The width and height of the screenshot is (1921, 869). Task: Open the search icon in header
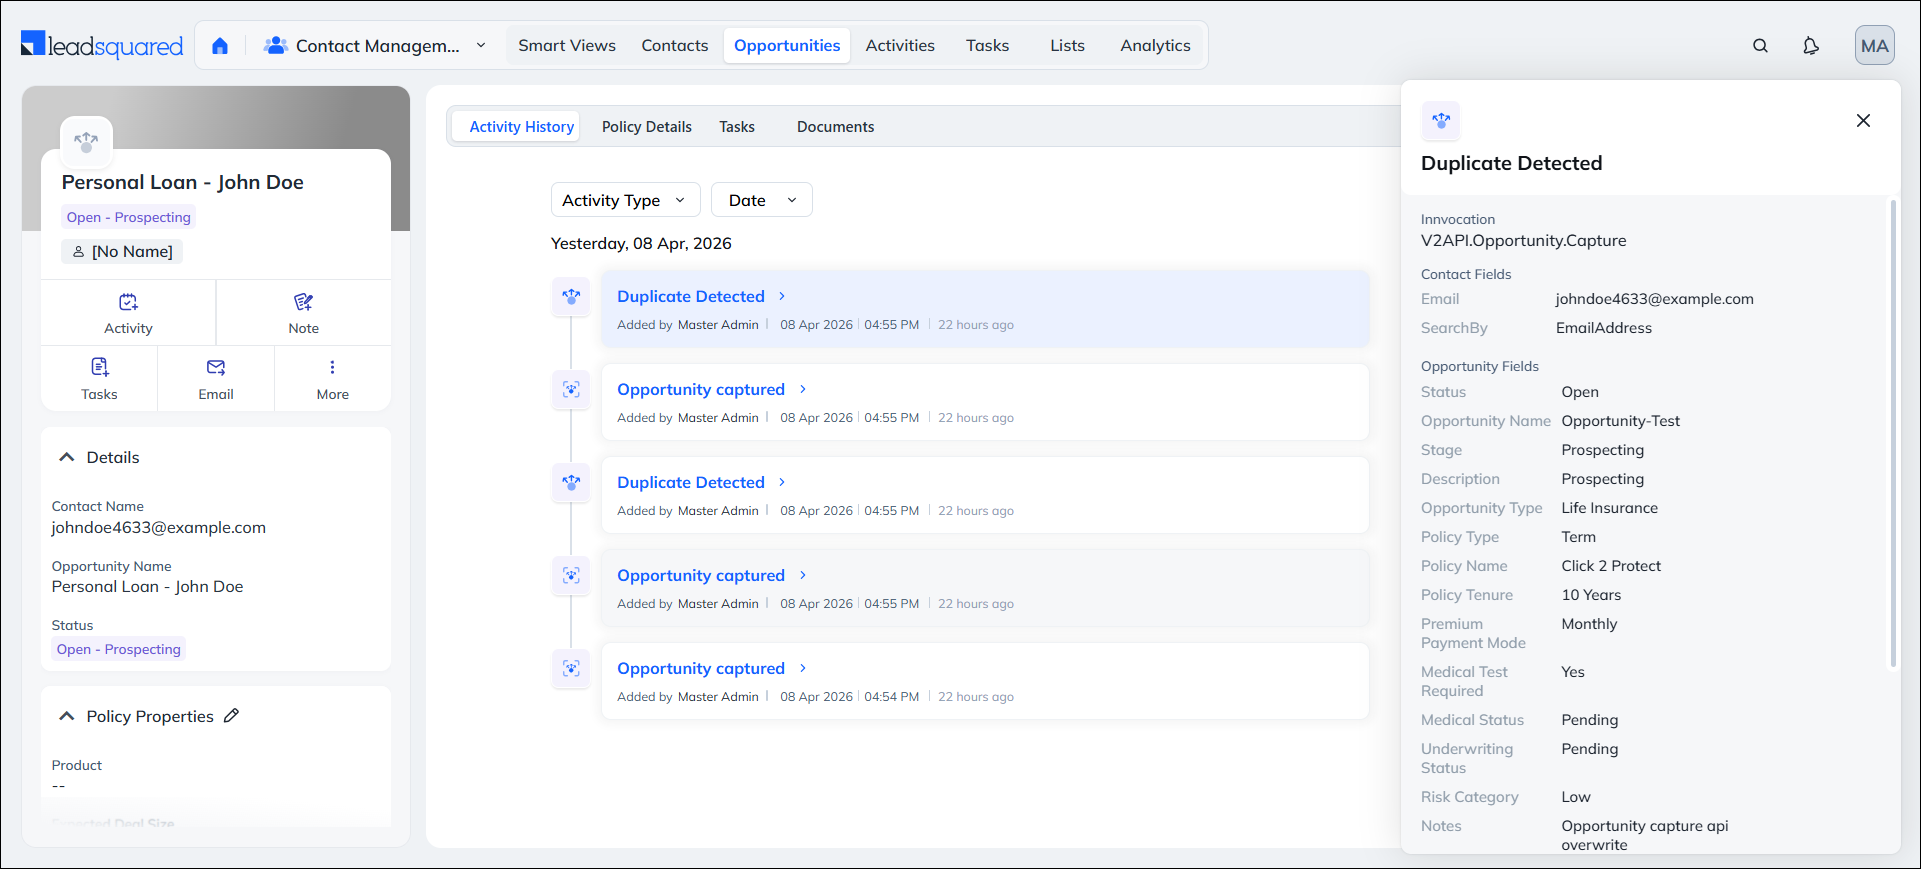1760,46
